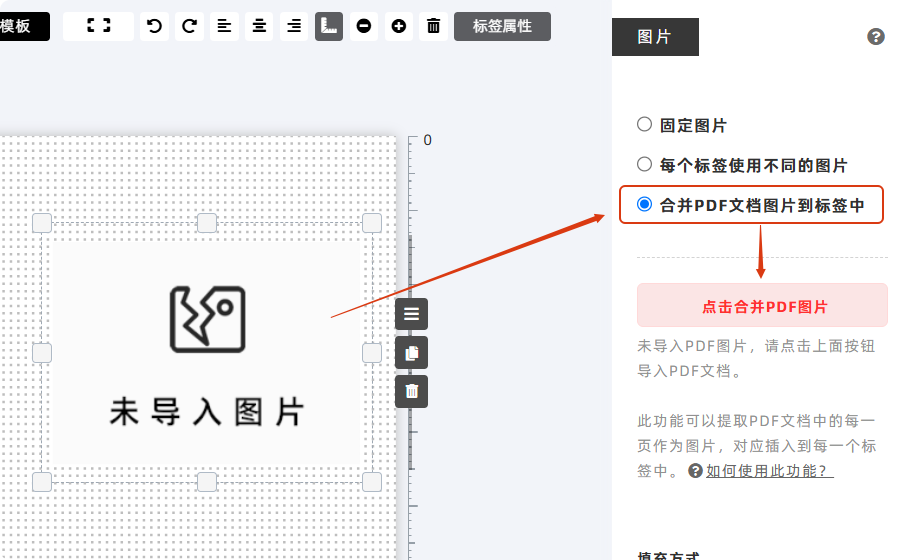Undo the last edit
The height and width of the screenshot is (560, 910).
tap(154, 26)
